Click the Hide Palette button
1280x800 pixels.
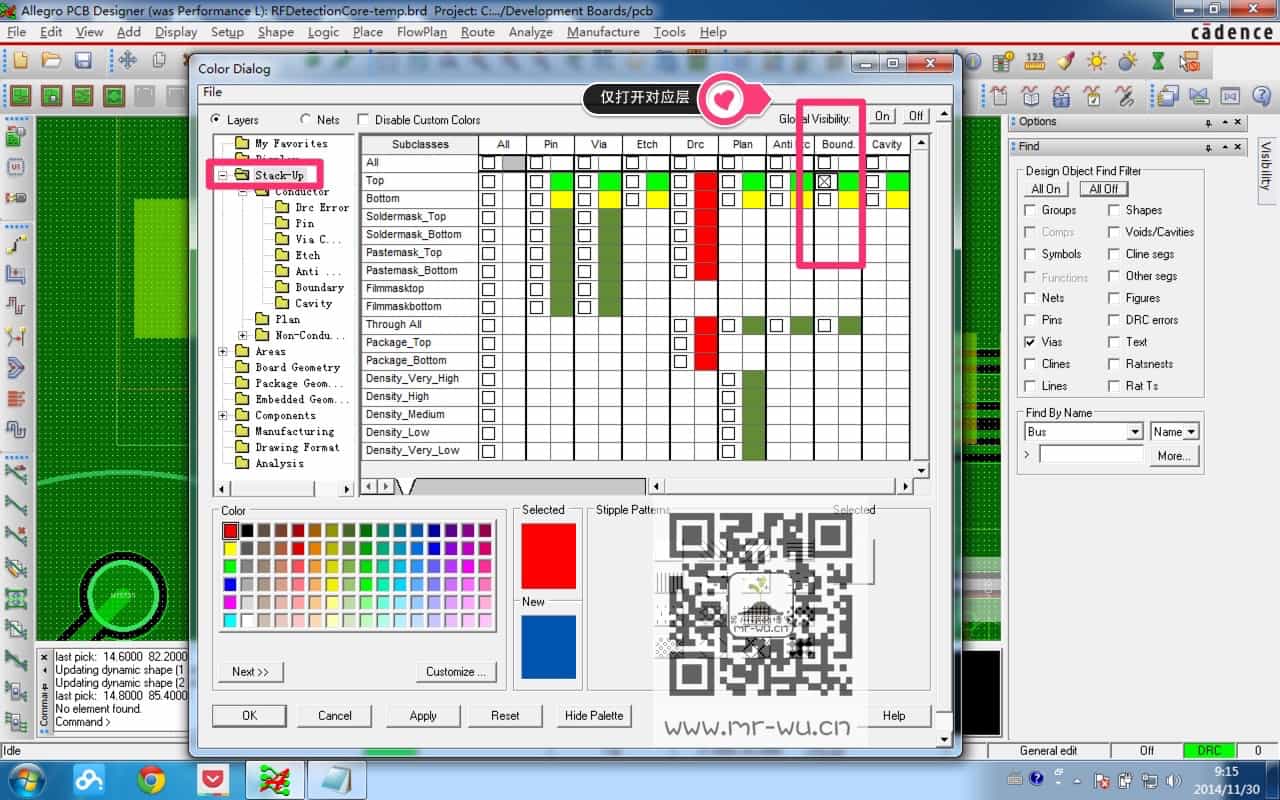click(x=594, y=715)
